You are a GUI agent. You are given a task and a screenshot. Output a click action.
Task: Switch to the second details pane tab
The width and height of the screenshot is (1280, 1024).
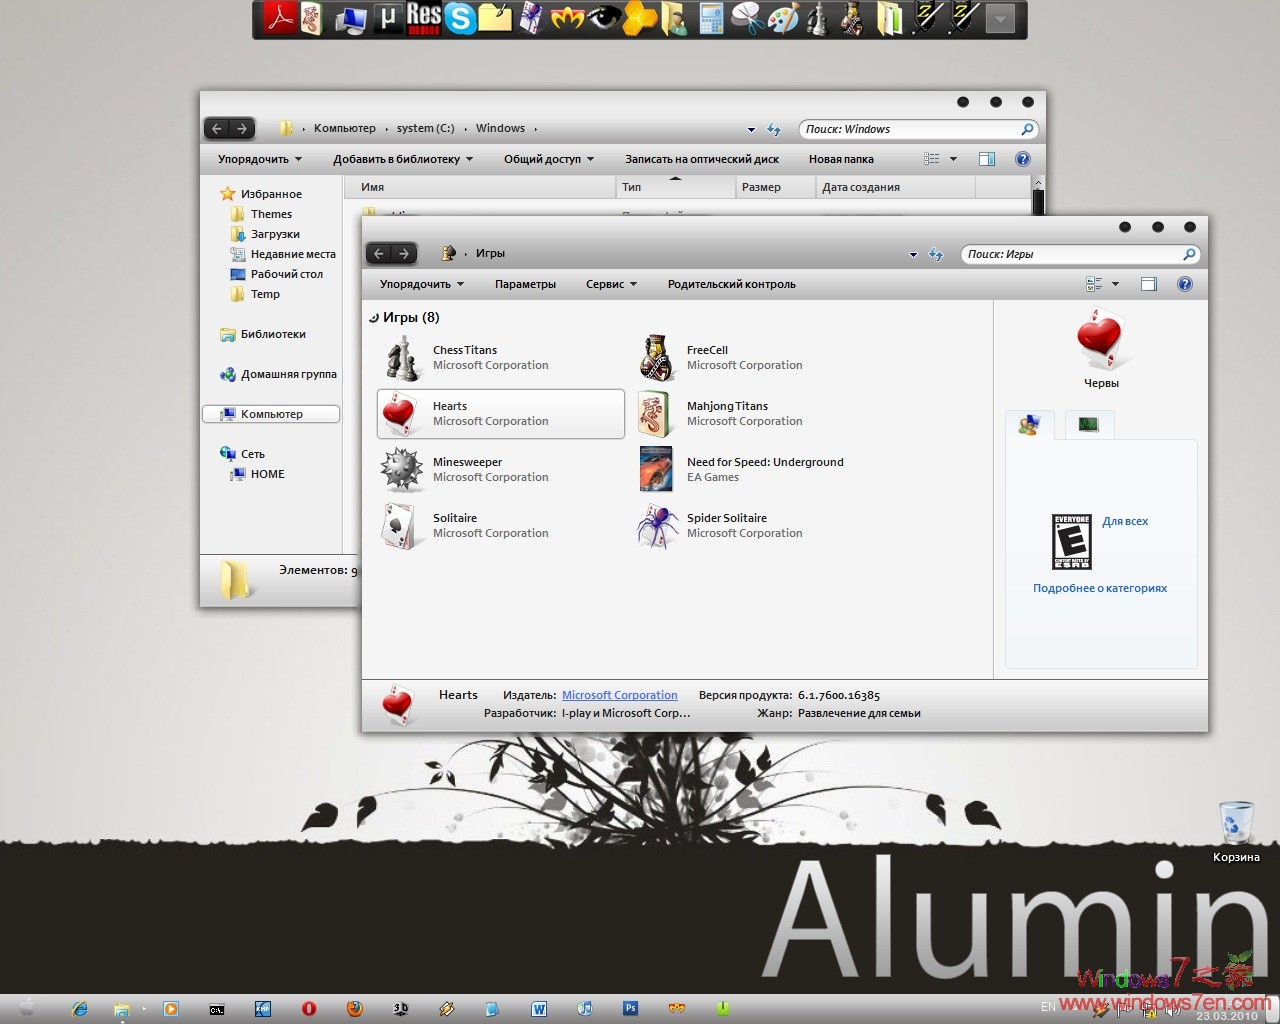point(1089,424)
